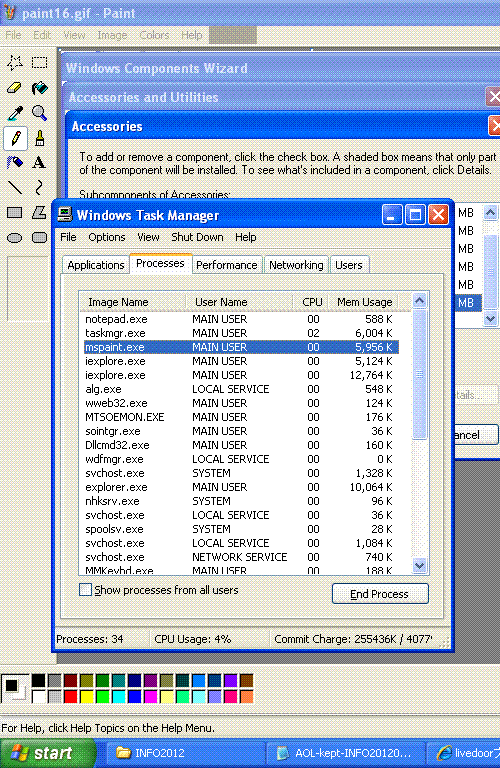Pick the black color swatch in palette
The width and height of the screenshot is (500, 768).
(39, 680)
